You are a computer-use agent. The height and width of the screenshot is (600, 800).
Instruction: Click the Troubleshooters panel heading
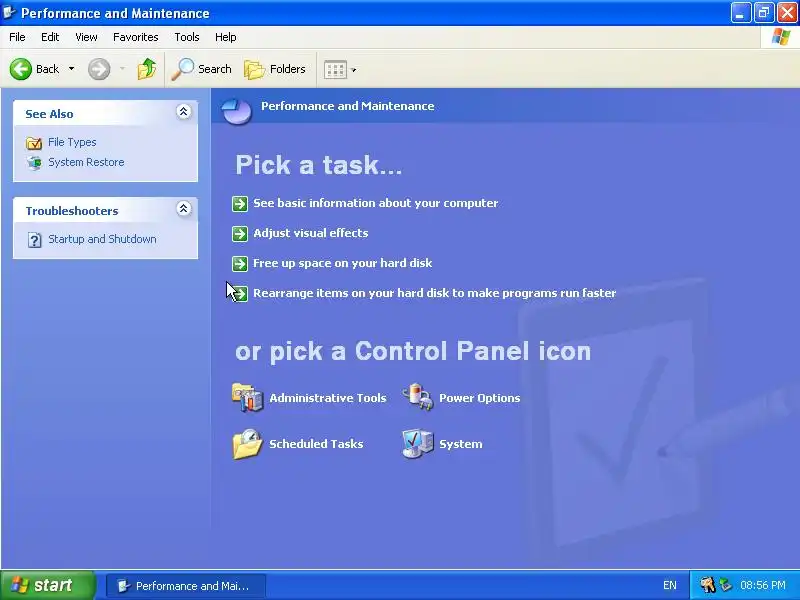click(x=72, y=211)
